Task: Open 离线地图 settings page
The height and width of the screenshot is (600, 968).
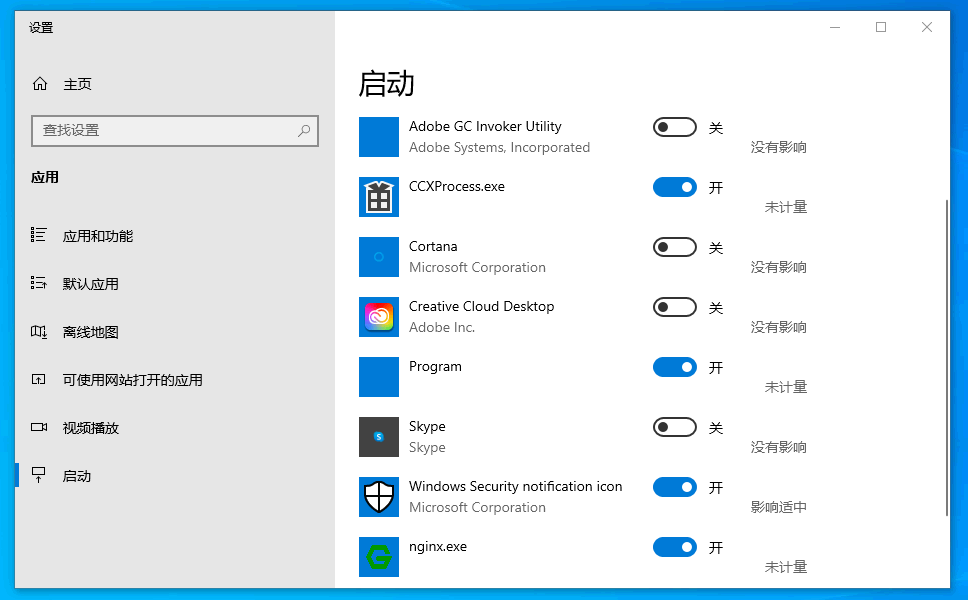Action: coord(175,331)
